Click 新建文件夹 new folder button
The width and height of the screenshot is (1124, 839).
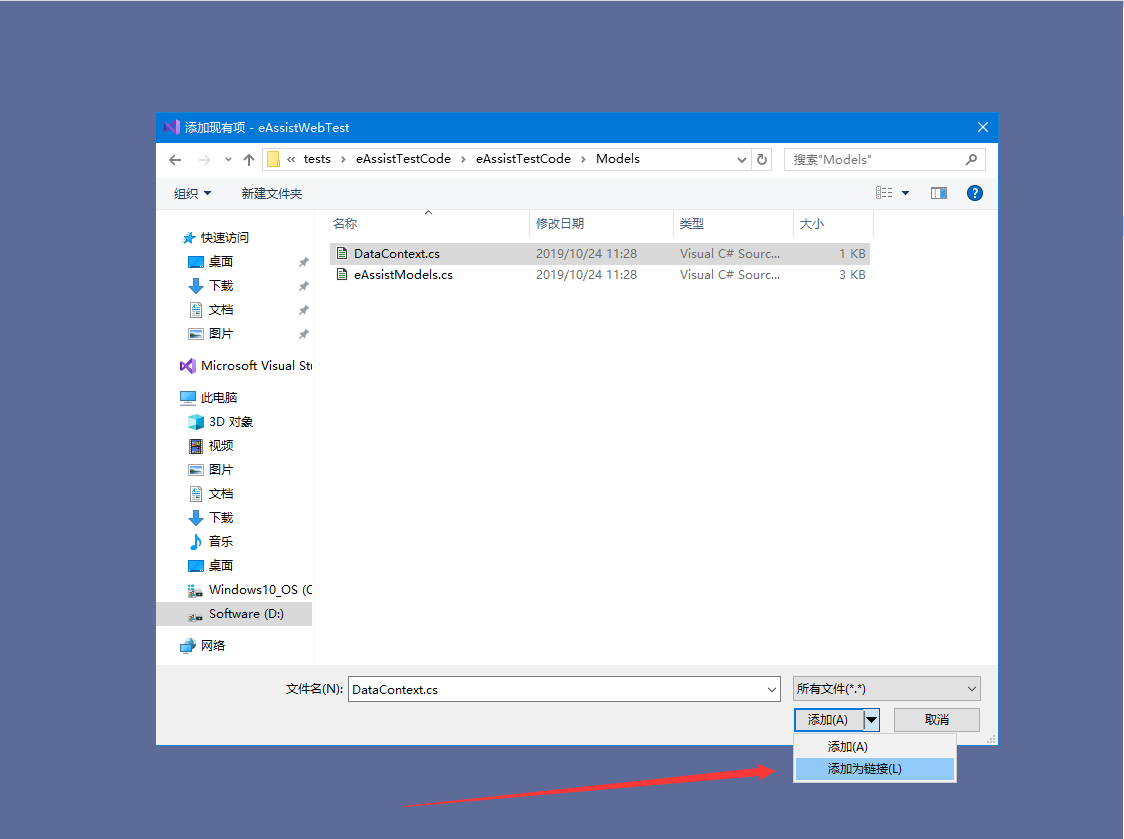click(x=272, y=194)
